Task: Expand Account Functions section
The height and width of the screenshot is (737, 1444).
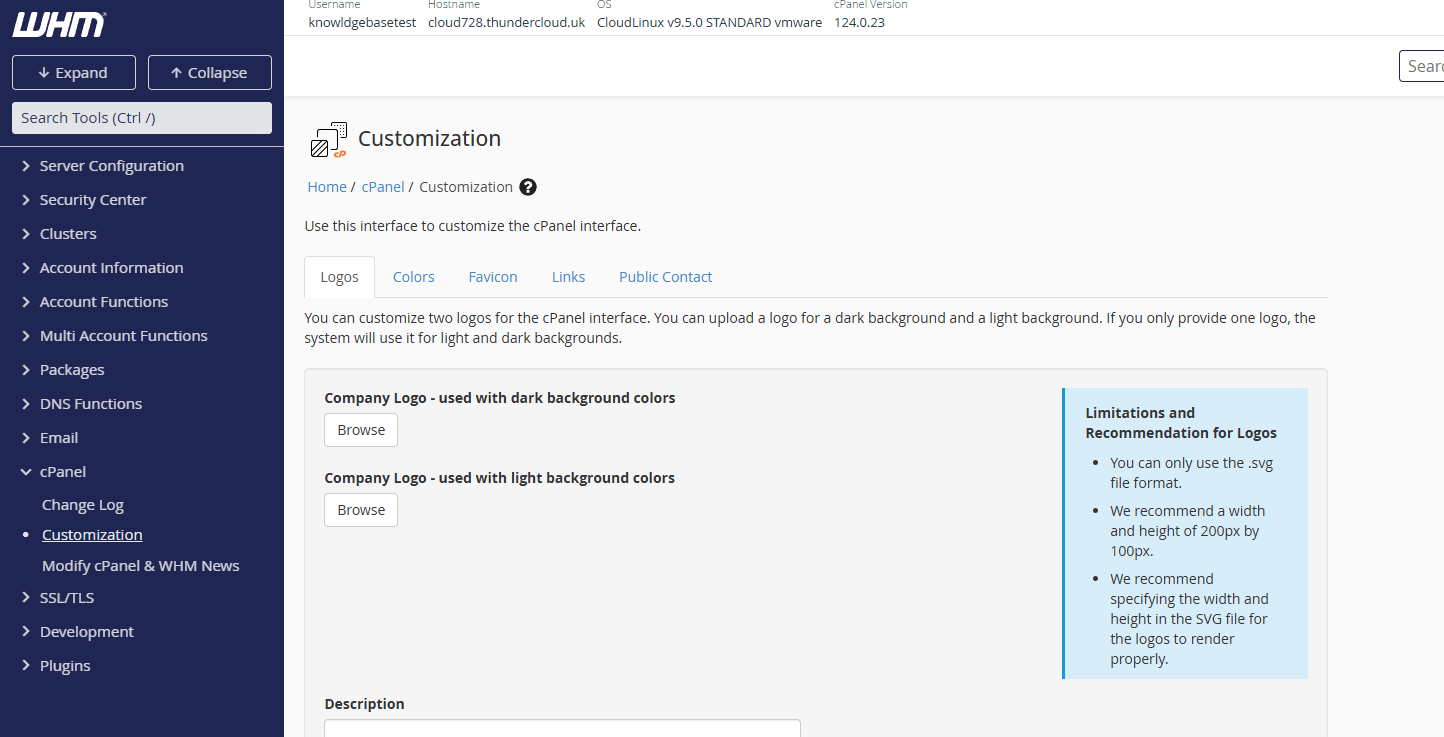Action: pyautogui.click(x=103, y=302)
